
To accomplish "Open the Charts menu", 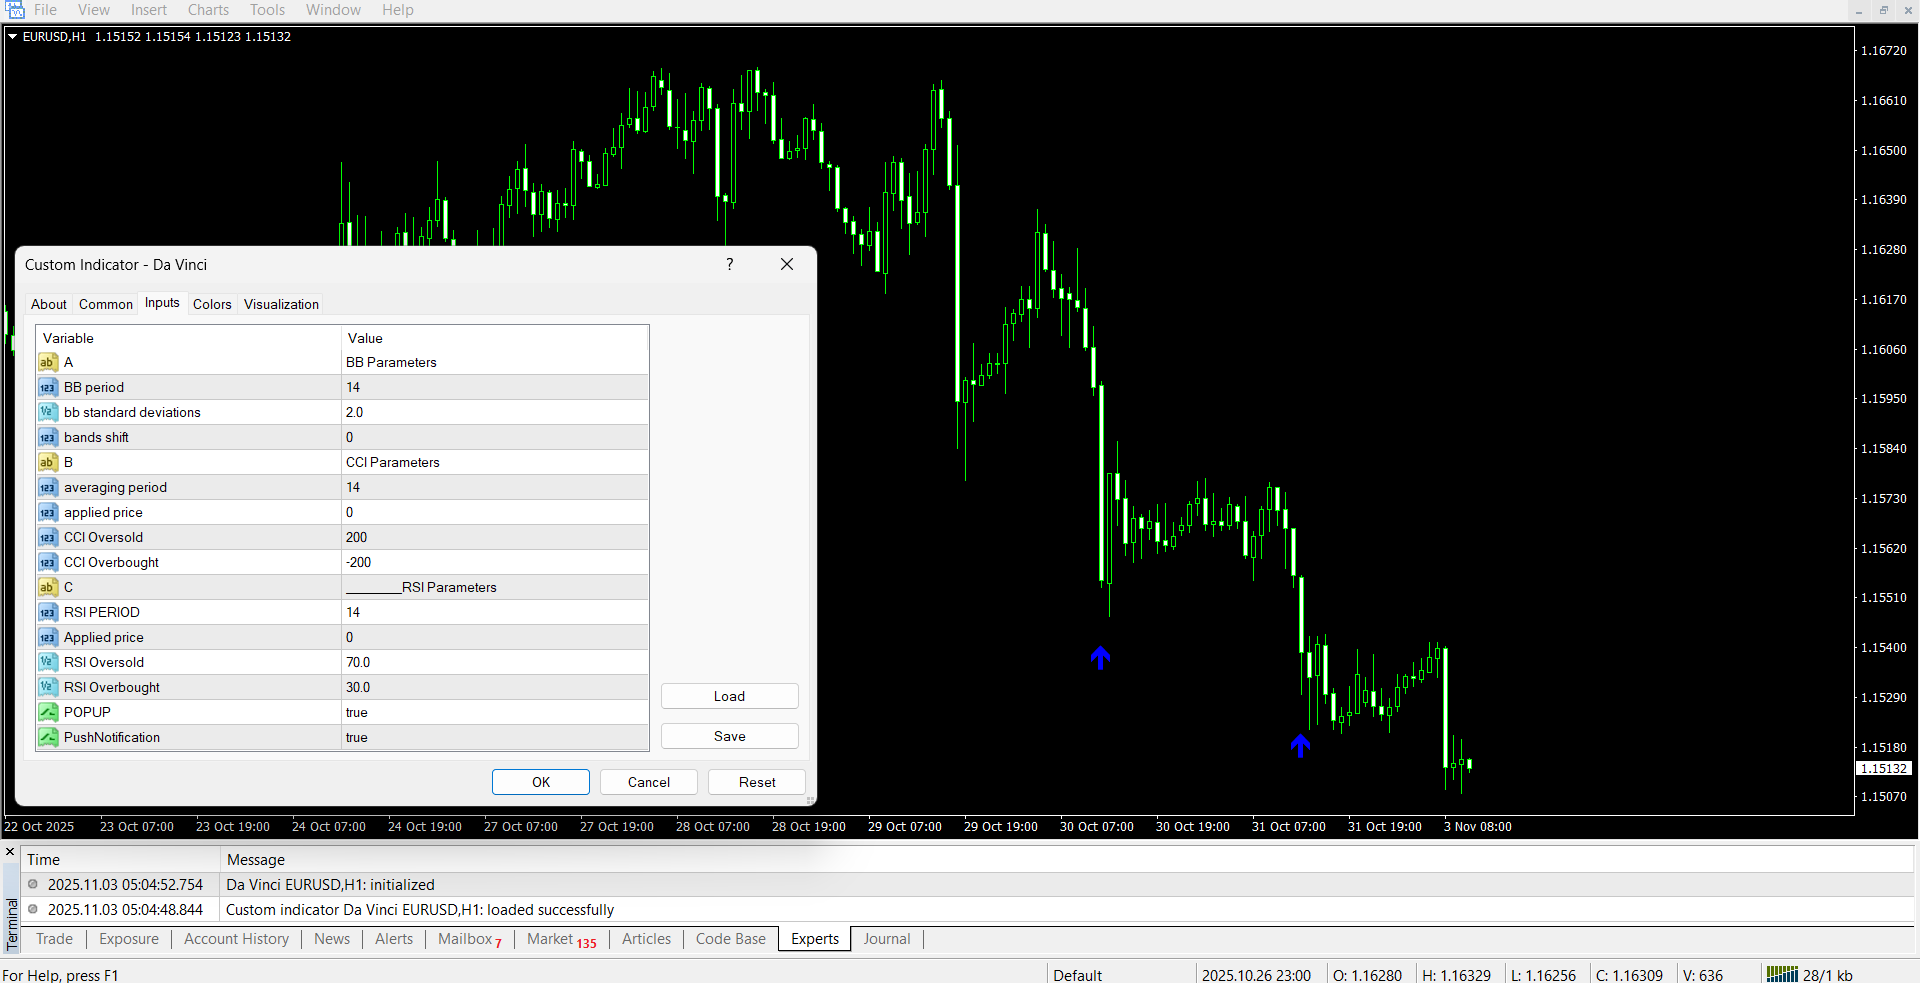I will [x=208, y=10].
